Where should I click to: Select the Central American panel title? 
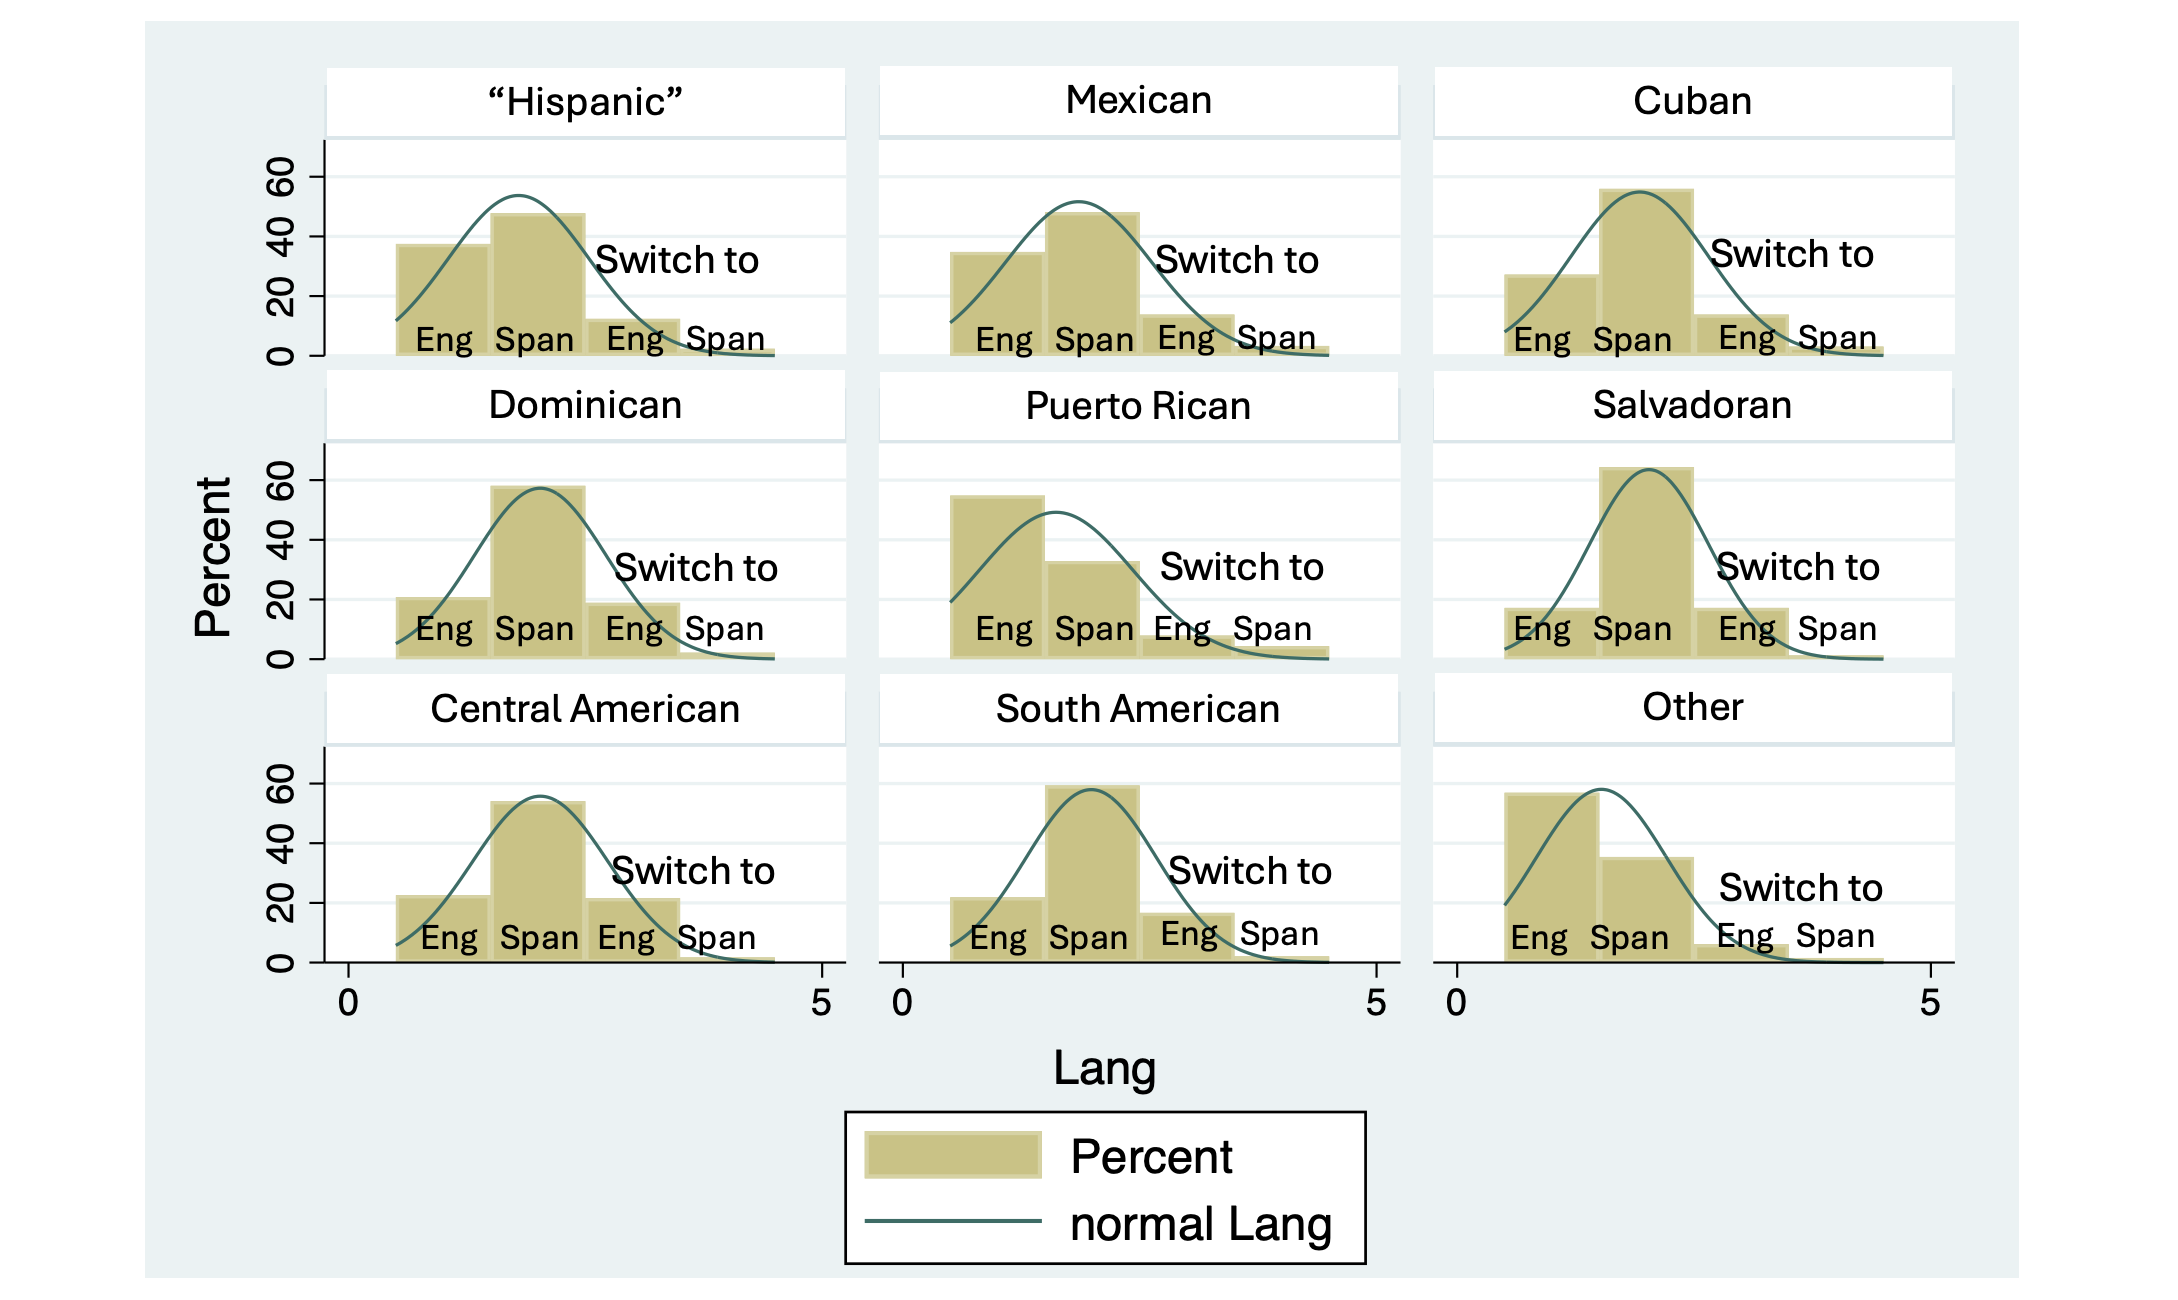click(x=585, y=709)
